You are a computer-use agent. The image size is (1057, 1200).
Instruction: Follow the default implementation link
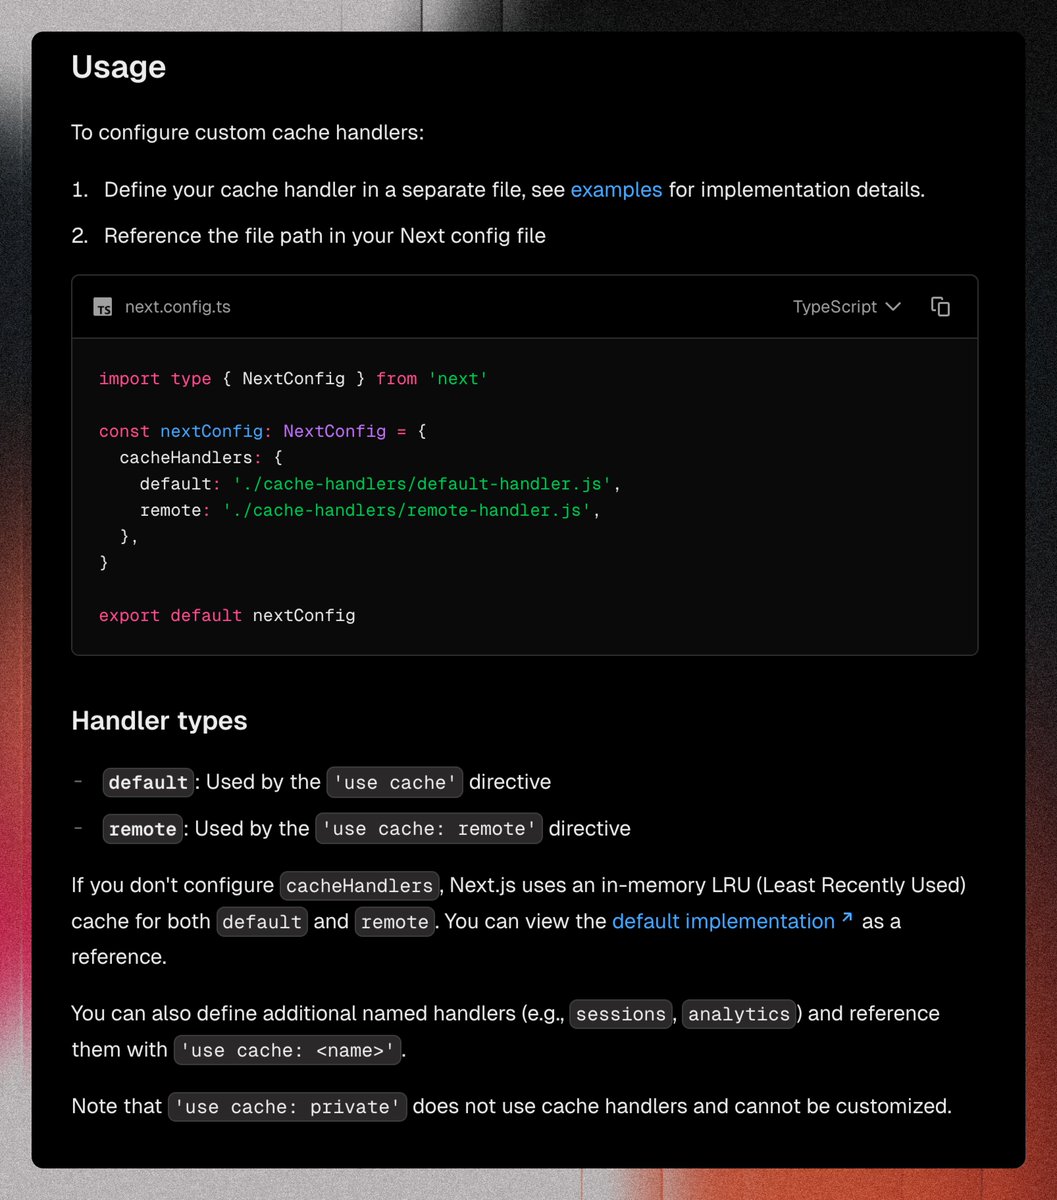pyautogui.click(x=723, y=921)
